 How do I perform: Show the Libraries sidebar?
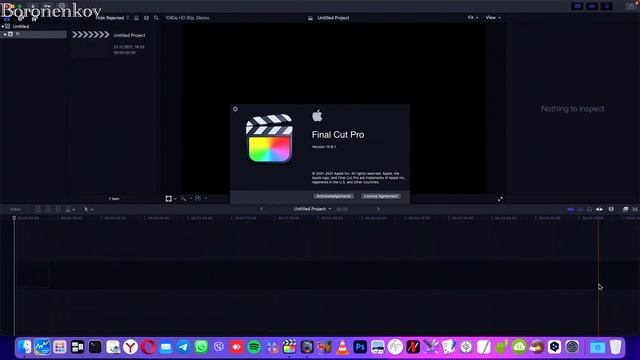click(x=7, y=18)
